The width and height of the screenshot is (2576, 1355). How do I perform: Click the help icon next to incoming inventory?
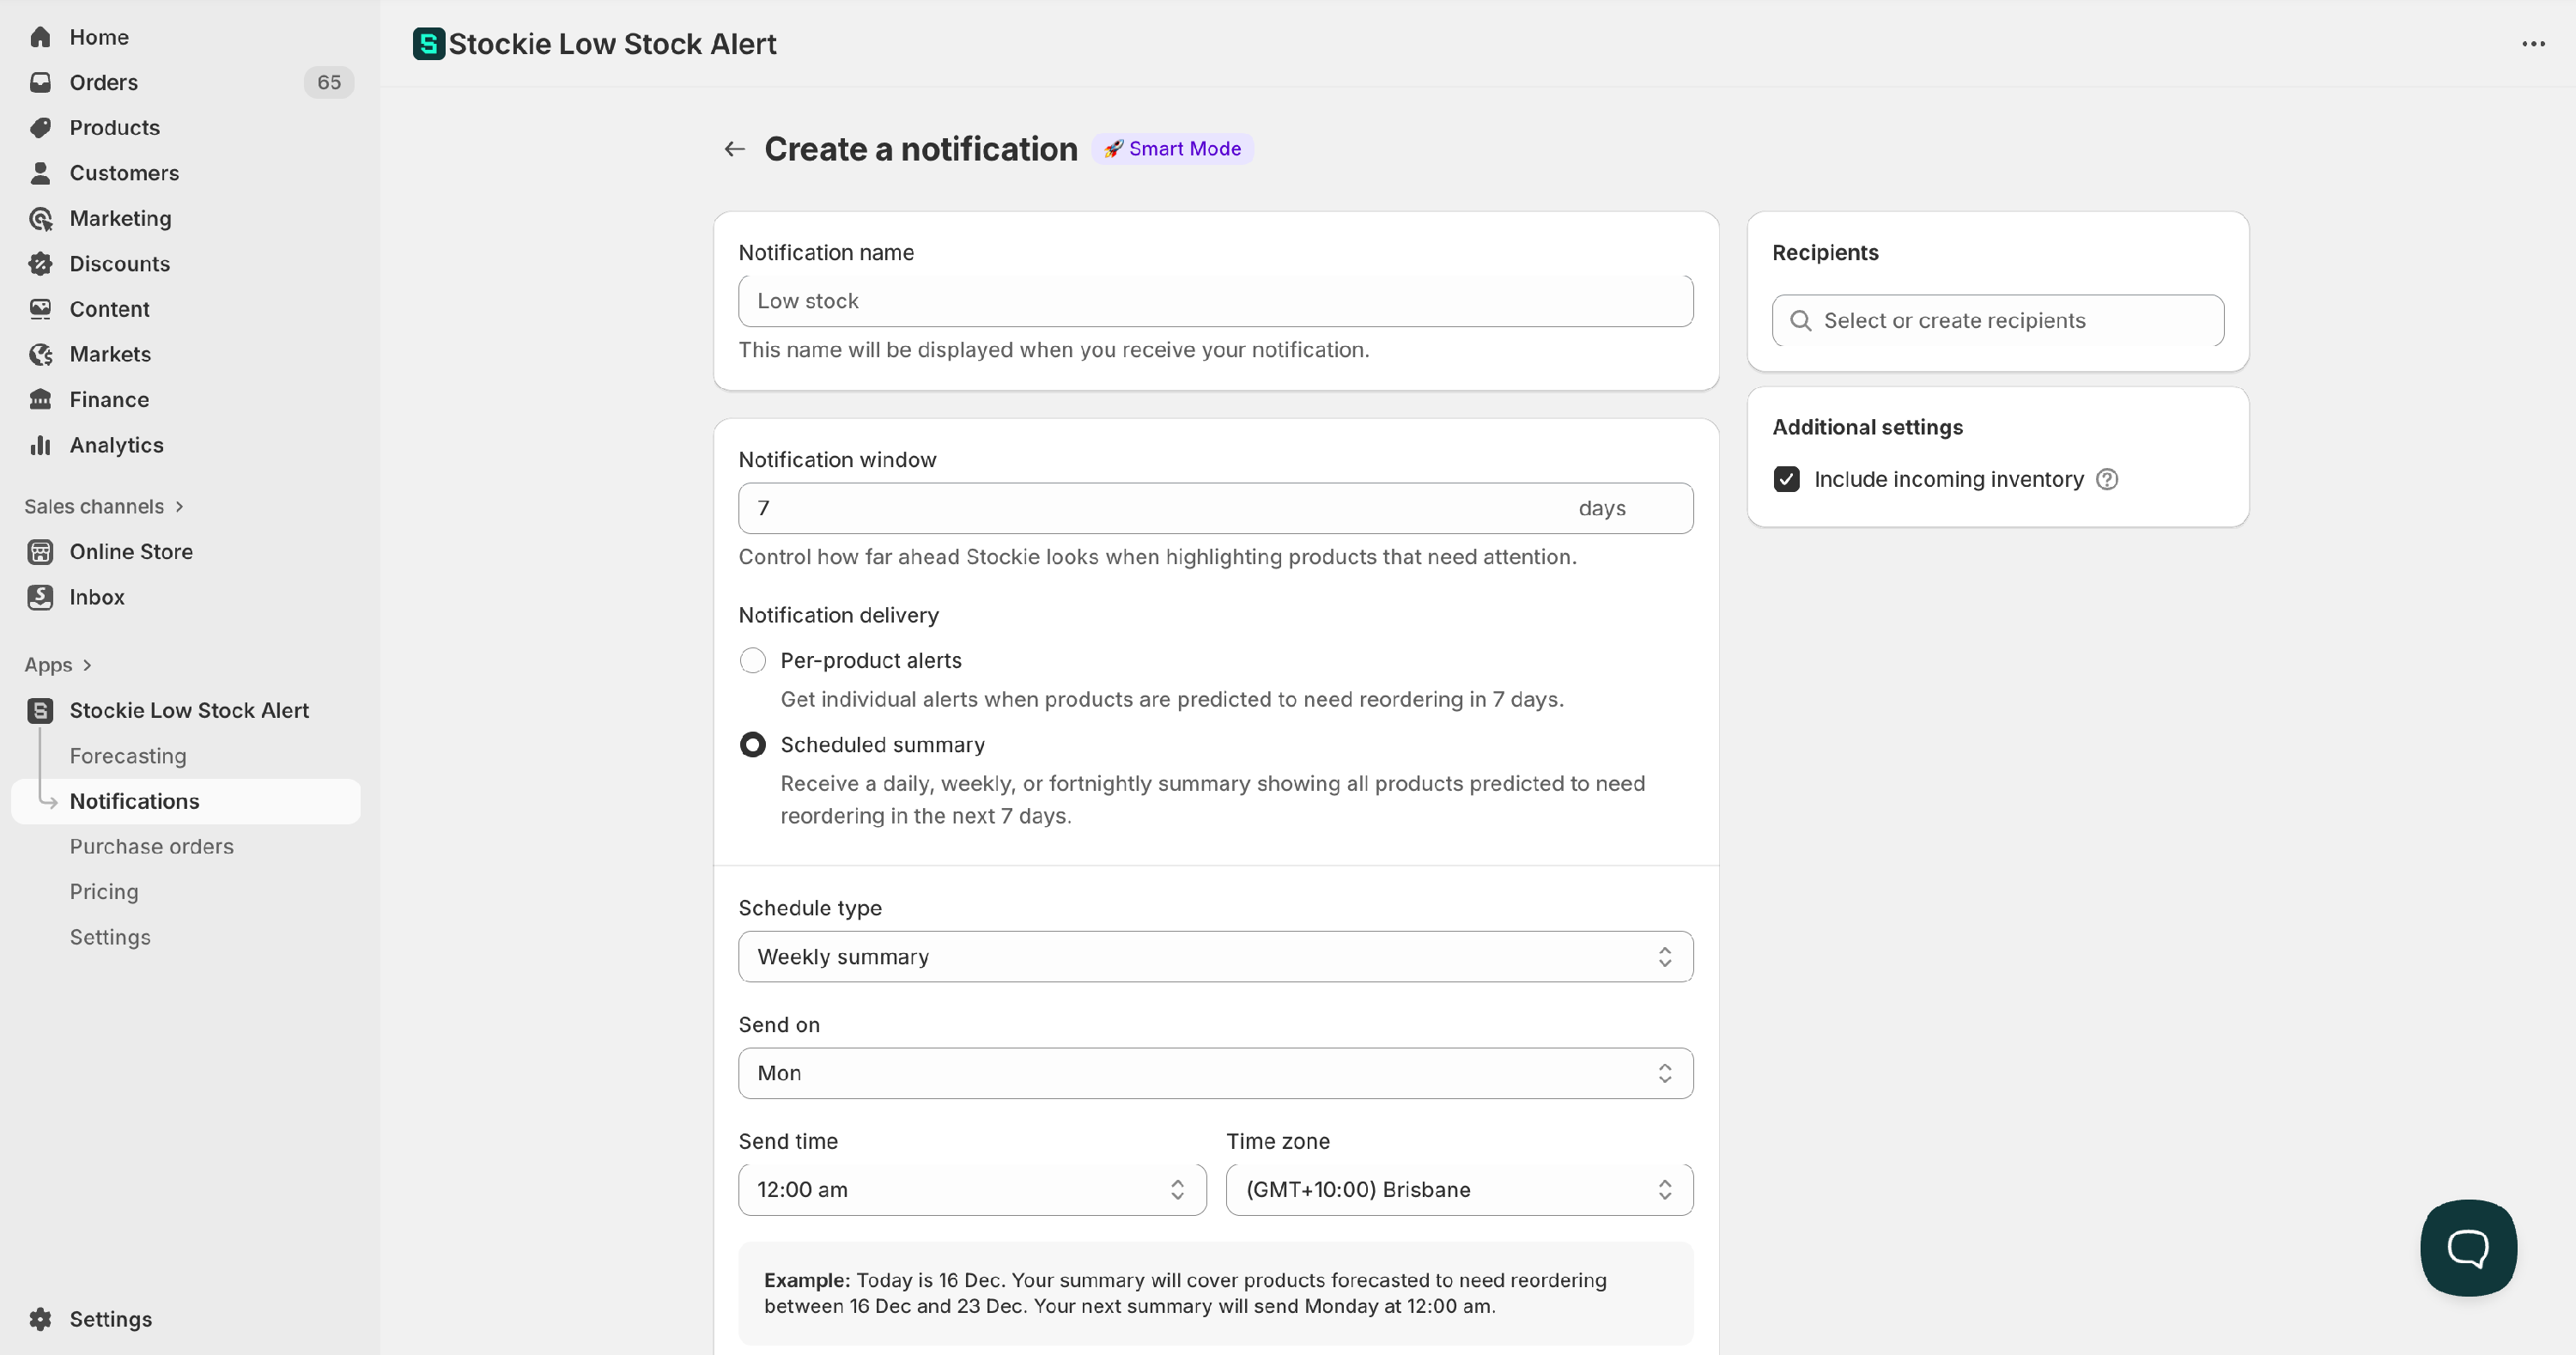point(2107,479)
